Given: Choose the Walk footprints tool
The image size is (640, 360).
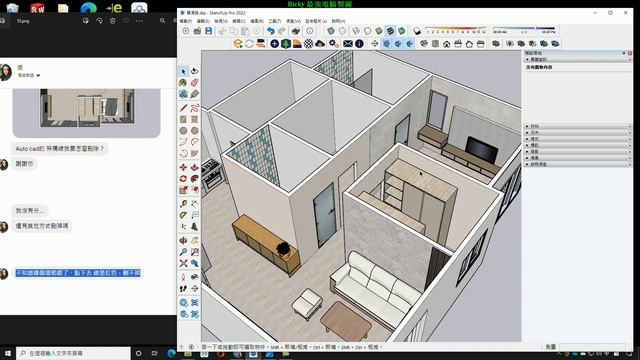Looking at the screenshot, I should [x=183, y=289].
